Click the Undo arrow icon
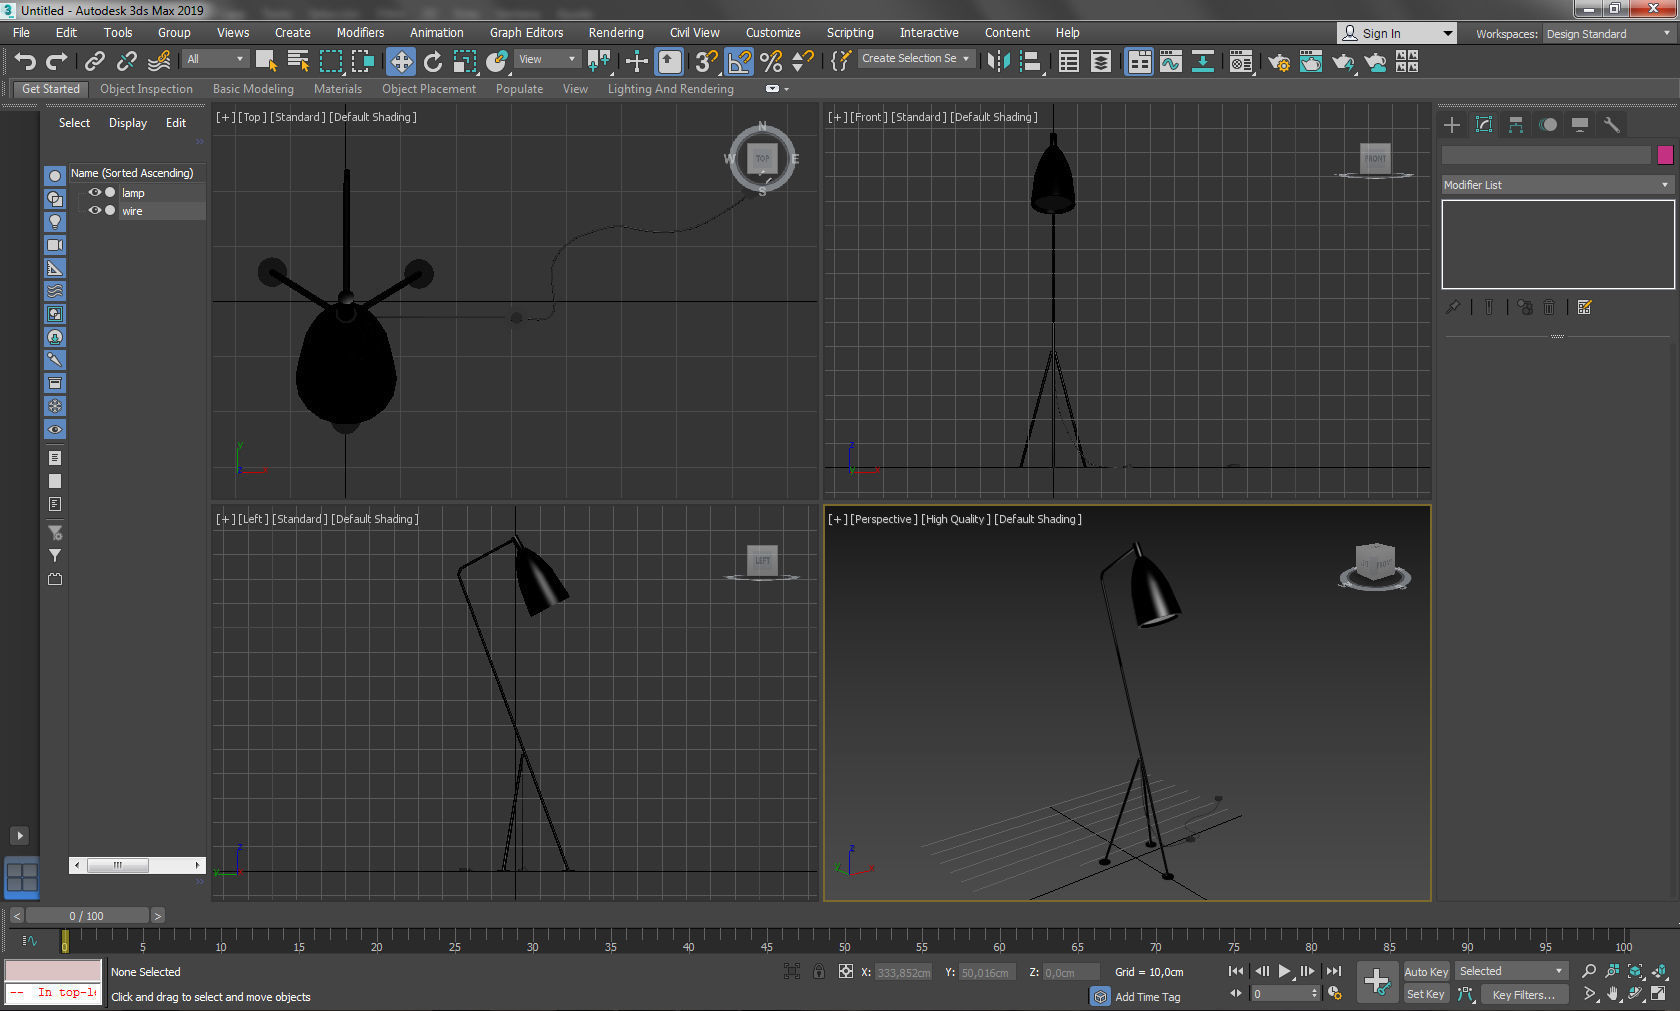Image resolution: width=1680 pixels, height=1011 pixels. pyautogui.click(x=25, y=62)
